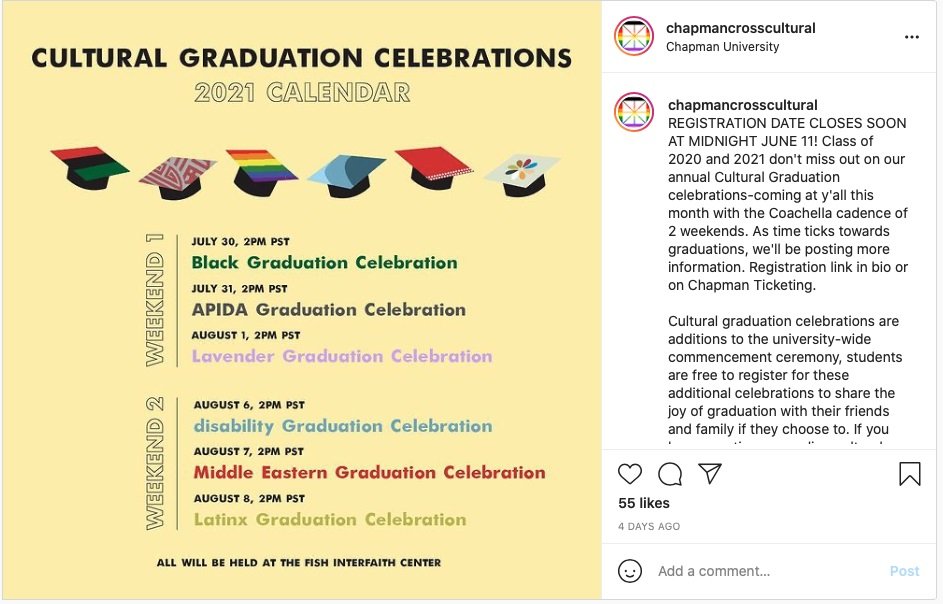
Task: Click the white flower-petal graduation cap
Action: click(x=520, y=174)
